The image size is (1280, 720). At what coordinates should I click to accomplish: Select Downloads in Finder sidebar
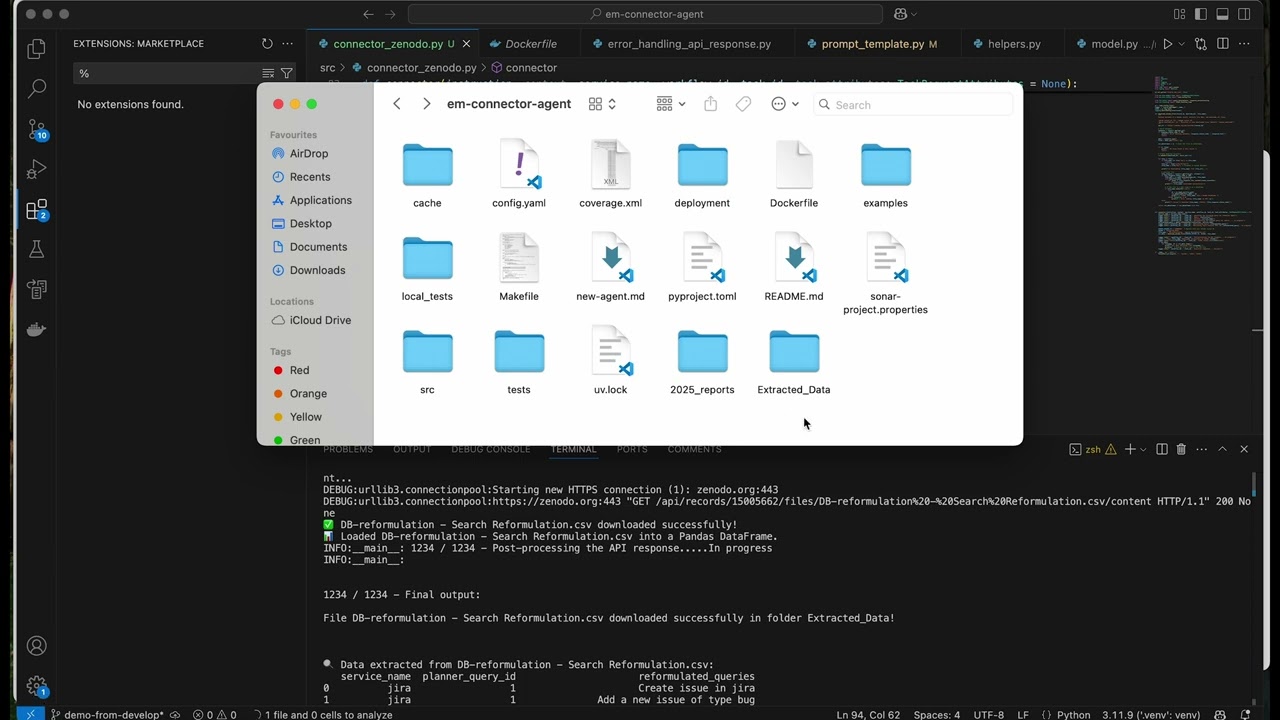(317, 270)
